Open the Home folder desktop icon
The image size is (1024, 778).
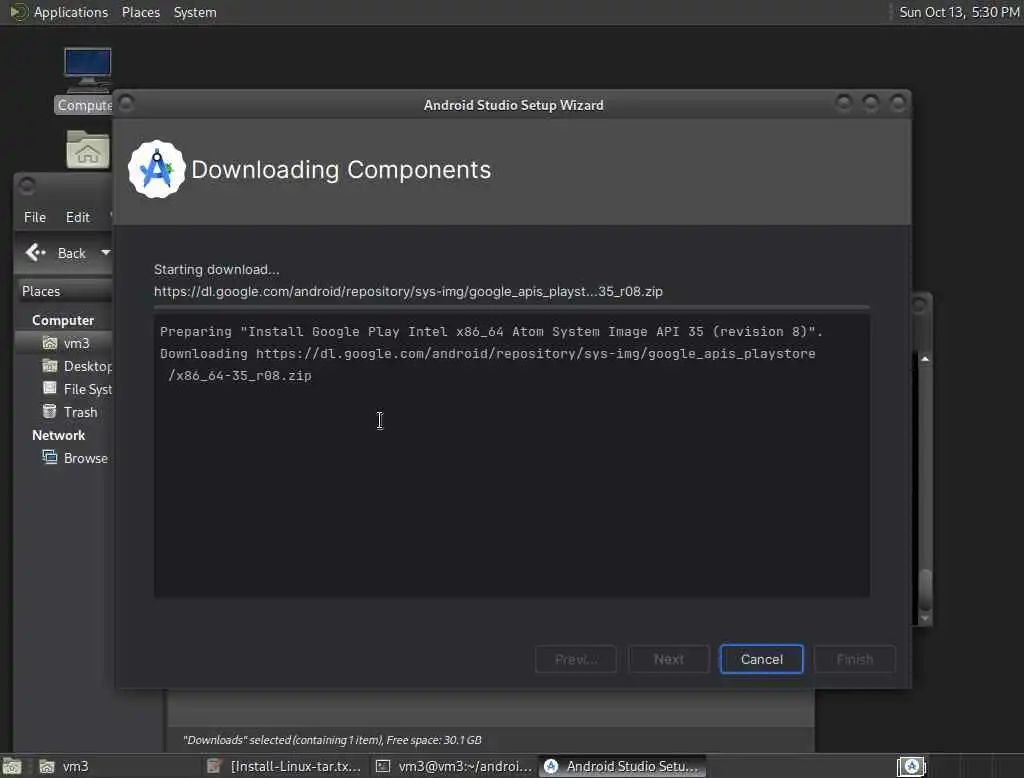point(88,150)
